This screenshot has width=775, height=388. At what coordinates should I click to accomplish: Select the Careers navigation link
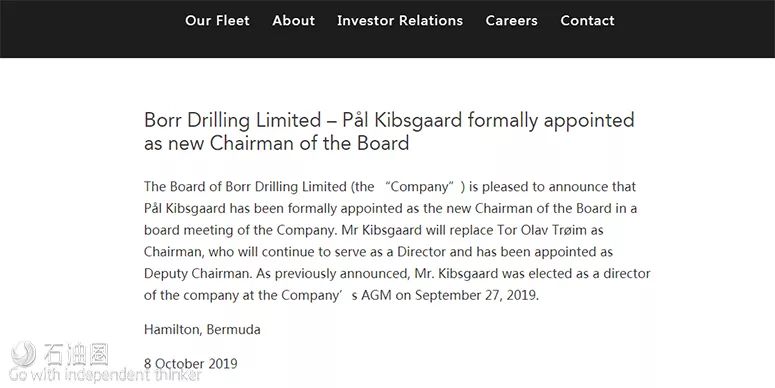tap(511, 21)
